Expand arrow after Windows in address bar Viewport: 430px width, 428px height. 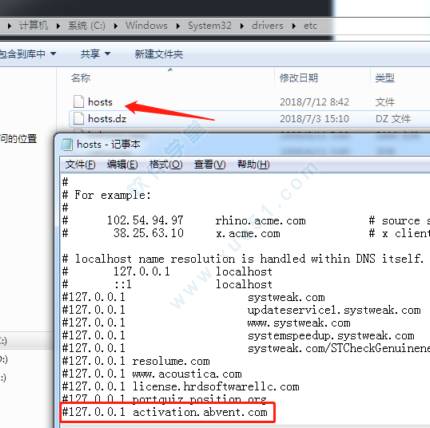pos(178,26)
